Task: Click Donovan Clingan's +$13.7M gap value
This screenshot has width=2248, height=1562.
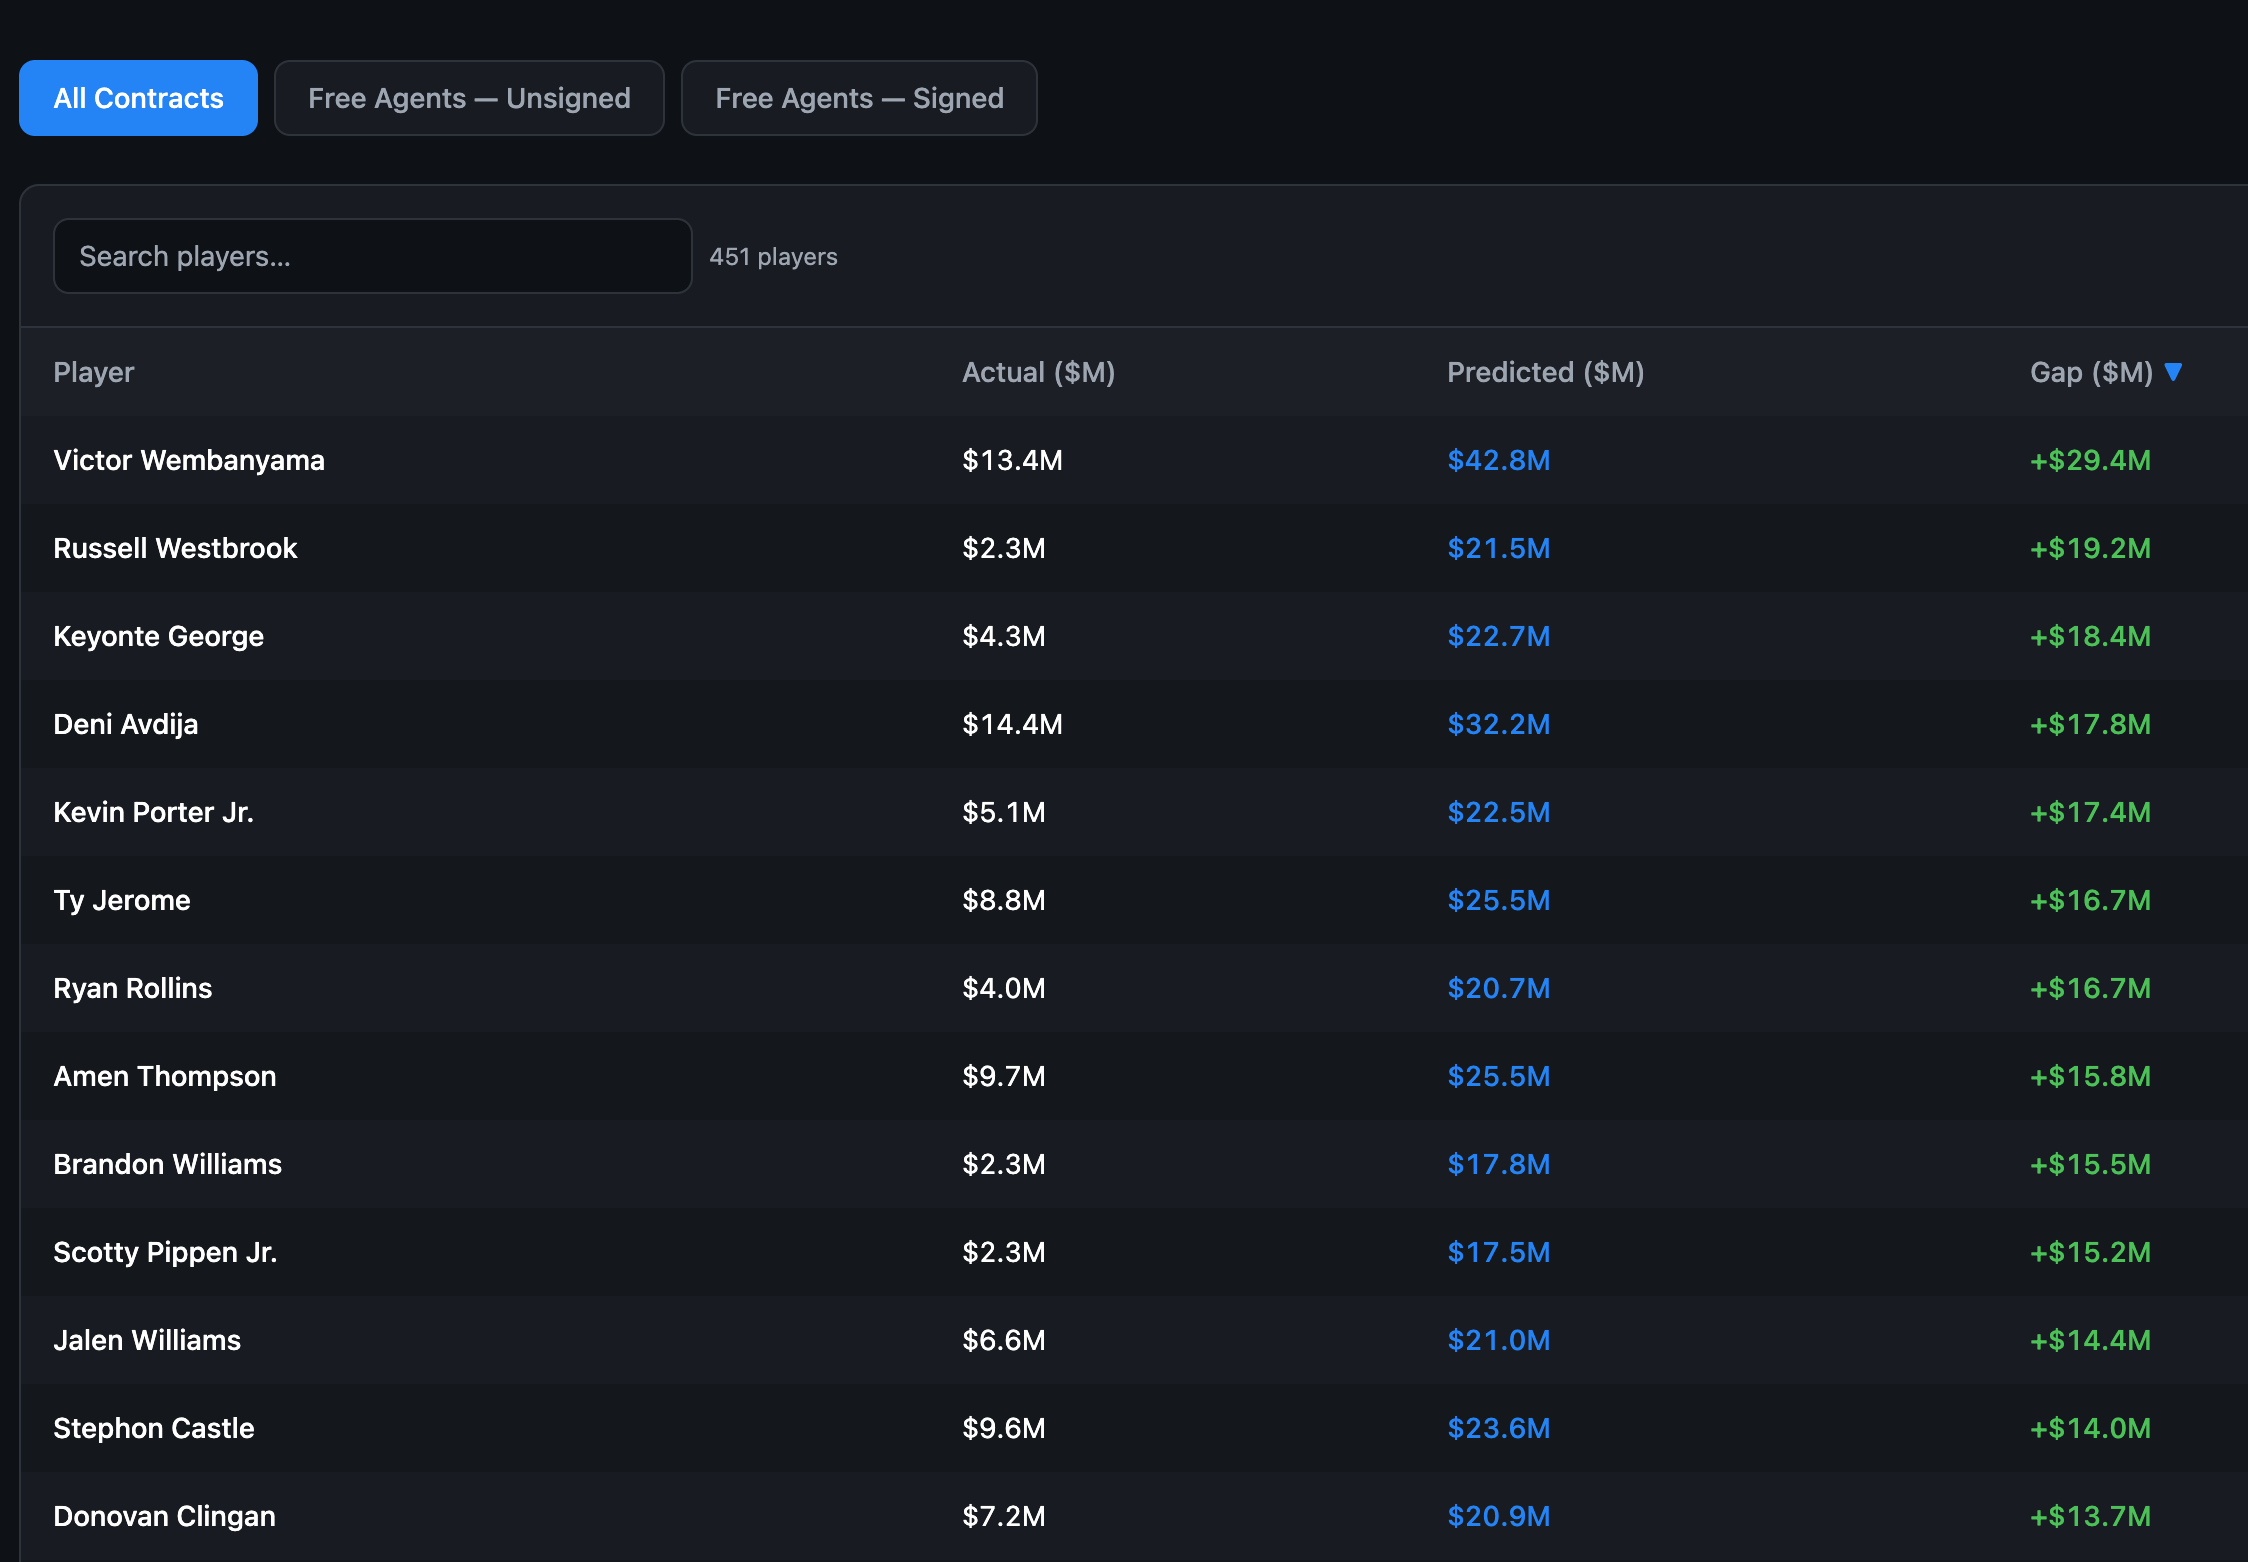Action: click(2090, 1516)
